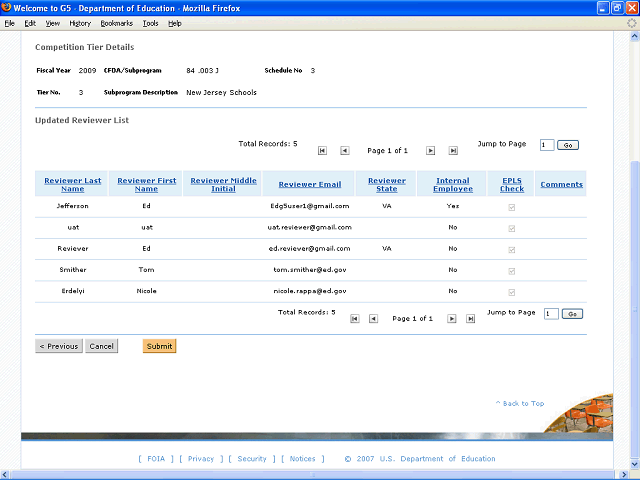Jump to last page in top pagination
The image size is (640, 480).
pos(453,151)
